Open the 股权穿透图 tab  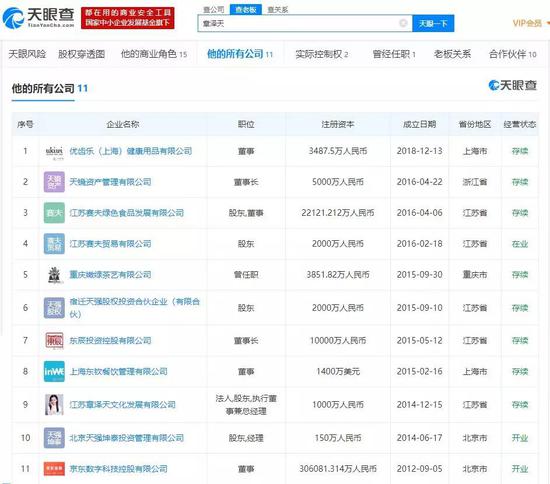(81, 54)
